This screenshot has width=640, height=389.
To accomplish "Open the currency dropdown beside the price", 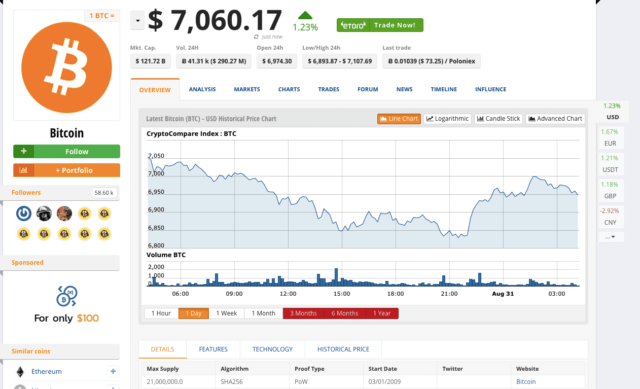I will pos(138,21).
